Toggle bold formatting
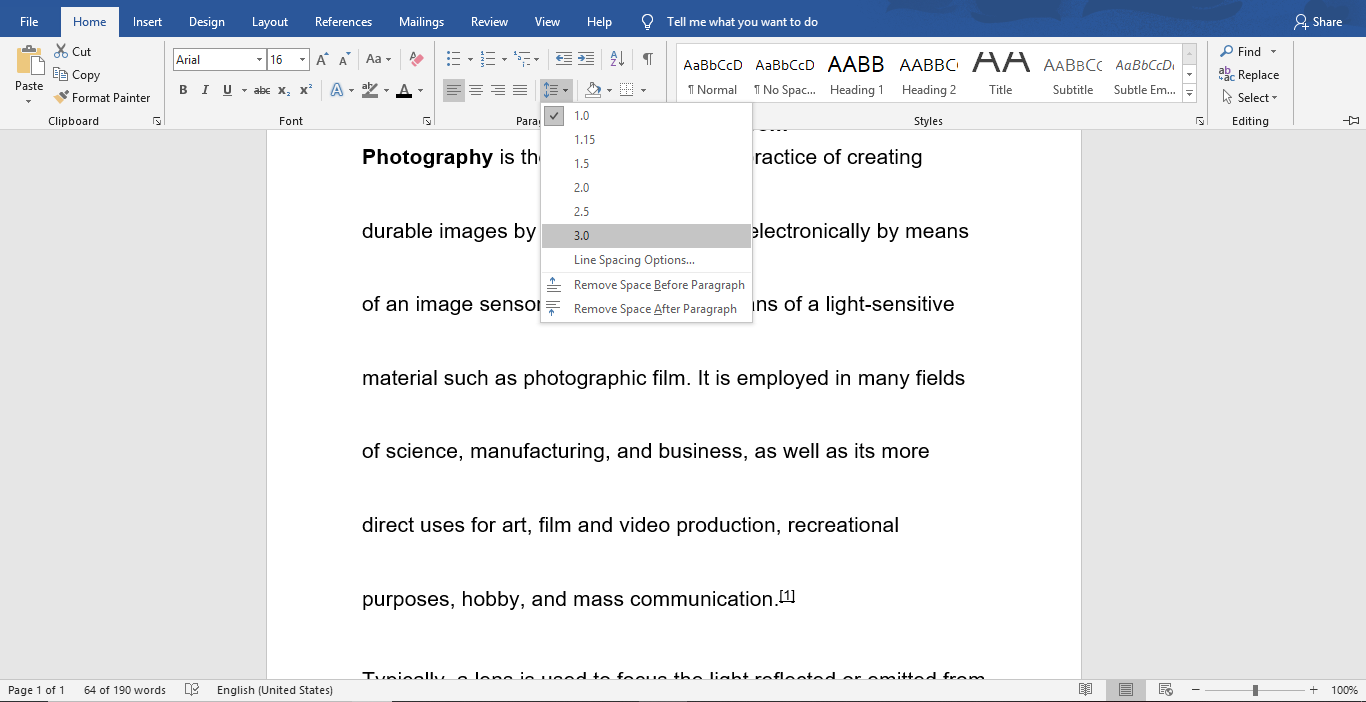Viewport: 1366px width, 702px height. [183, 89]
